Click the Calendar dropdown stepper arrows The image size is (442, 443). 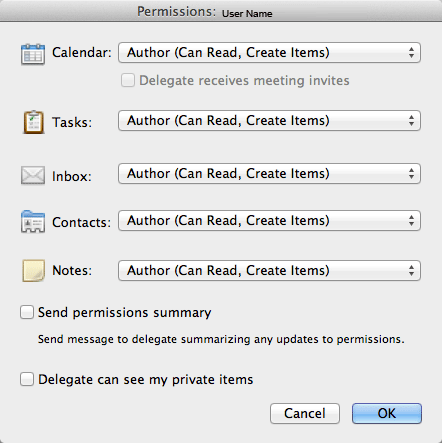click(412, 53)
